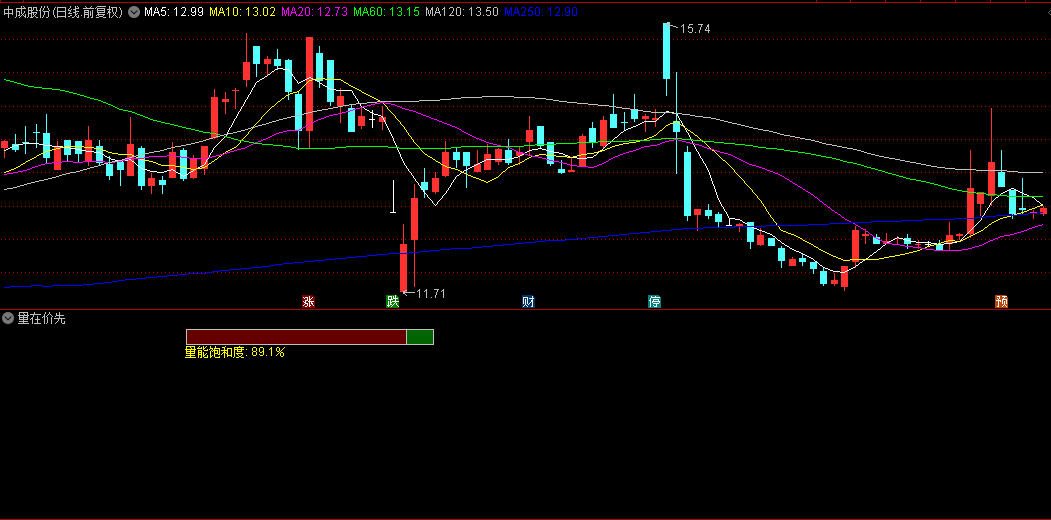Select the red 涨 event marker
1051x520 pixels.
click(308, 302)
